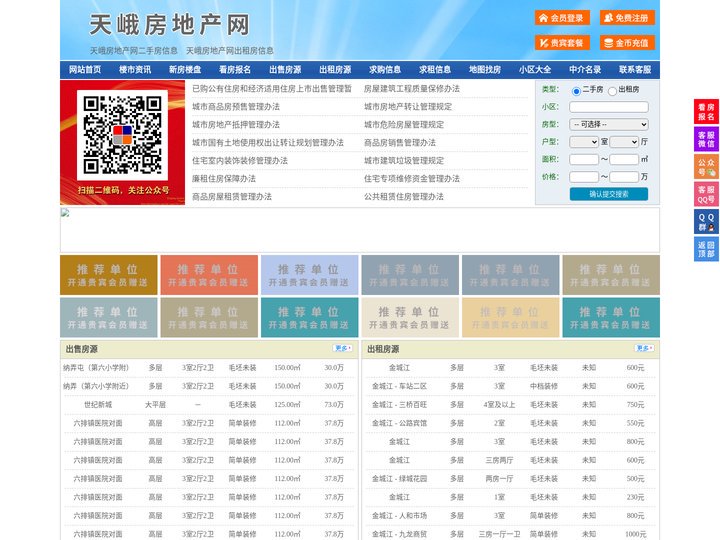Open 联系客服 navigation item

(x=635, y=70)
